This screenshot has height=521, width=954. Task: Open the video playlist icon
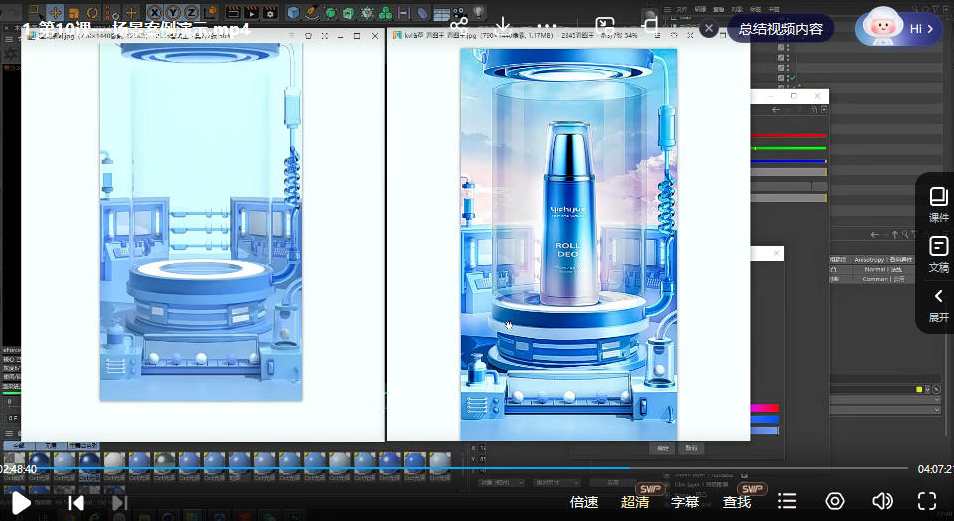[x=788, y=501]
